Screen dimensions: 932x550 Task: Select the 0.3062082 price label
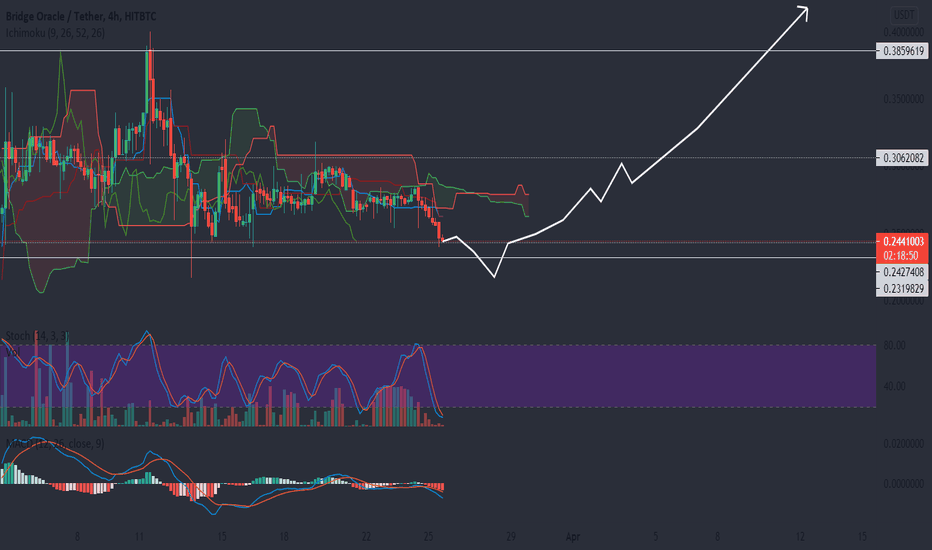coord(903,158)
